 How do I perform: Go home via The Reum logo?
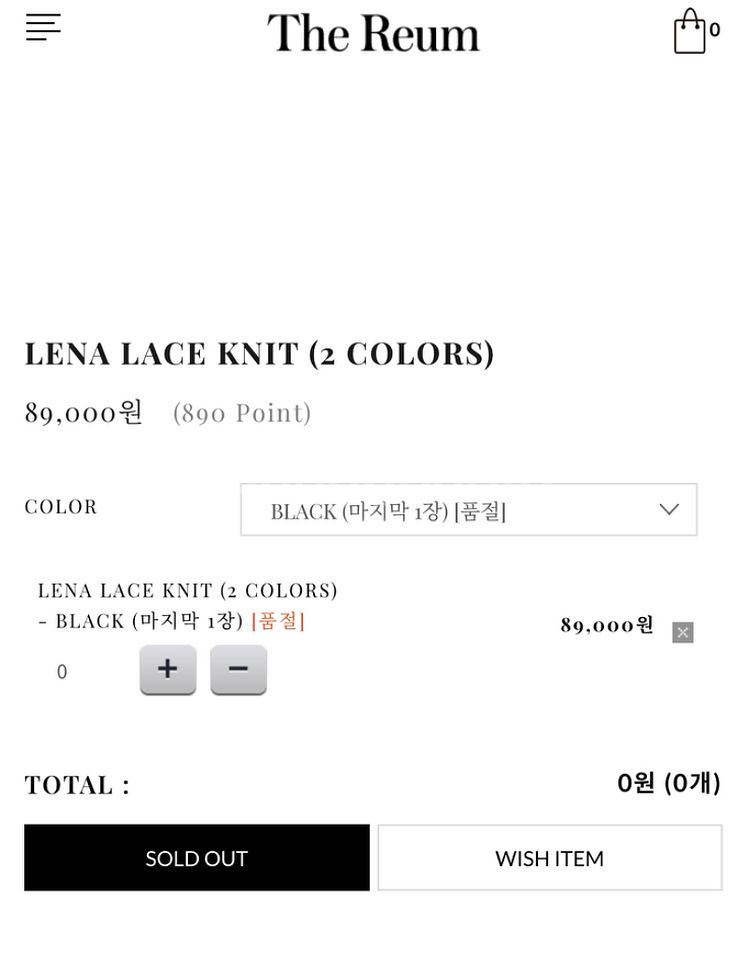pyautogui.click(x=373, y=33)
